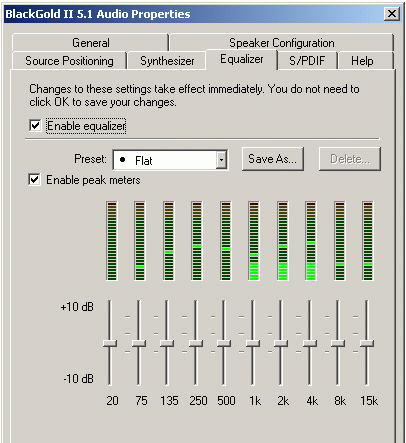The height and width of the screenshot is (443, 406).
Task: Click the Save As... button
Action: tap(273, 159)
